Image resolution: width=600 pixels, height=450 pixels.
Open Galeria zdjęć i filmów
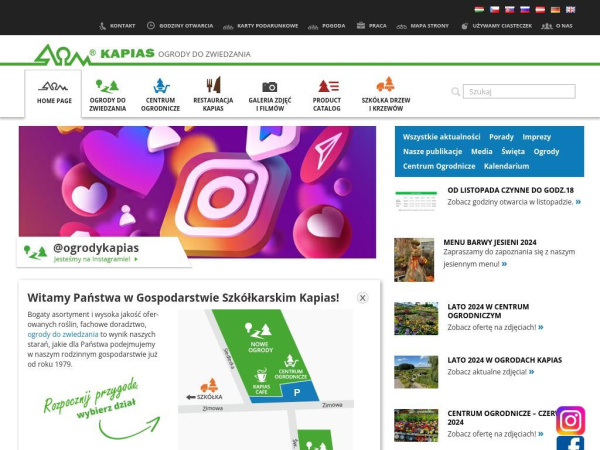[x=270, y=96]
